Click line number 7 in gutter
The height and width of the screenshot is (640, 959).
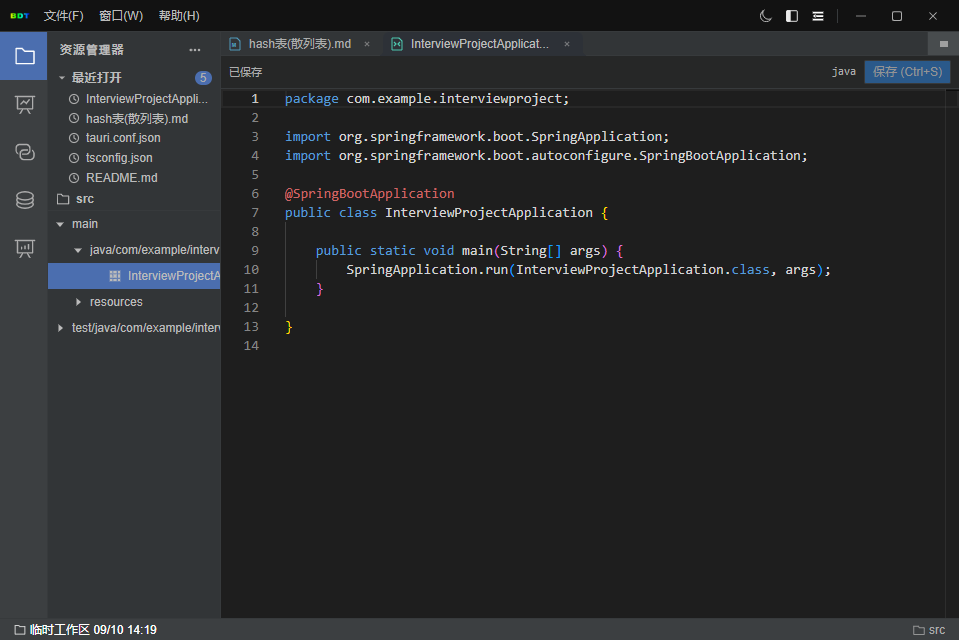pyautogui.click(x=255, y=213)
